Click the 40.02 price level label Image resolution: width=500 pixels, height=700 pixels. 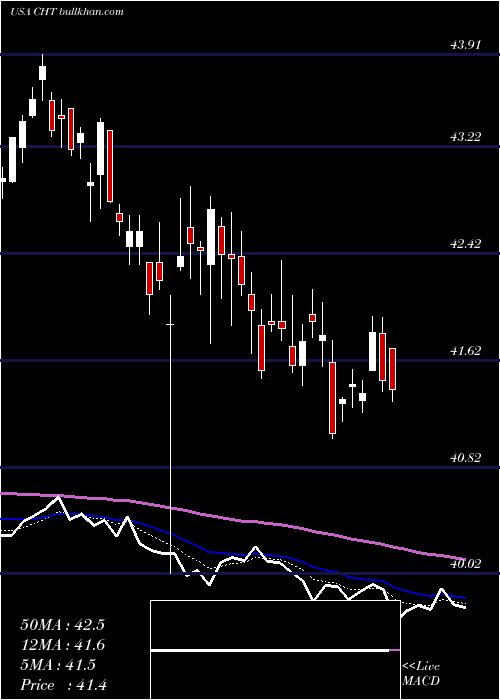pyautogui.click(x=466, y=564)
